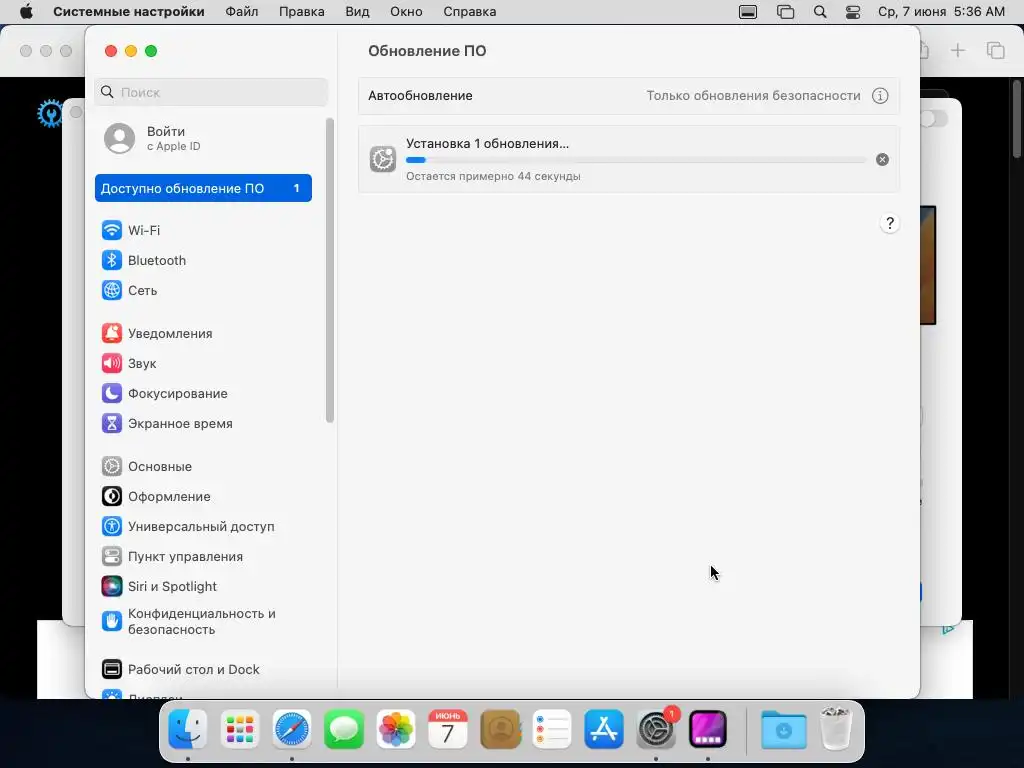Open Messages from the Dock
1024x768 pixels.
point(344,729)
